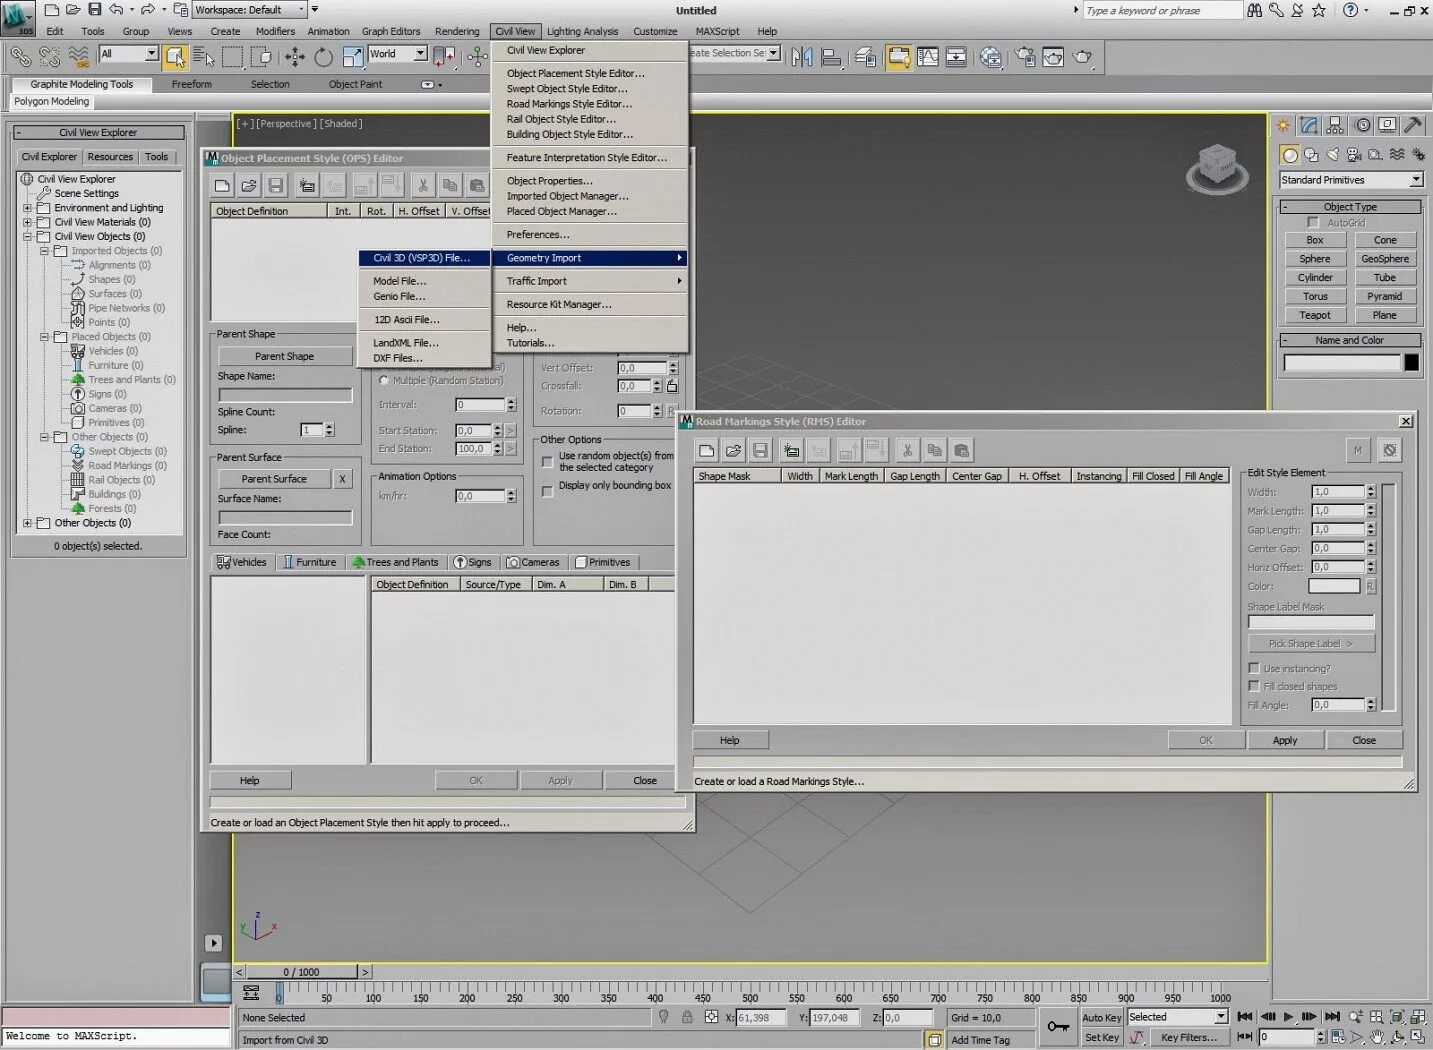The image size is (1433, 1050).
Task: Toggle the Set Key mode button
Action: 1101,1038
